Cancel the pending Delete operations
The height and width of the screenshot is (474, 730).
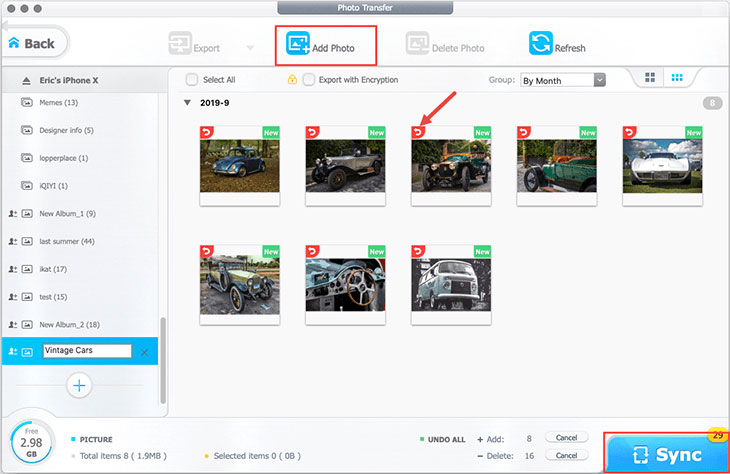click(566, 455)
